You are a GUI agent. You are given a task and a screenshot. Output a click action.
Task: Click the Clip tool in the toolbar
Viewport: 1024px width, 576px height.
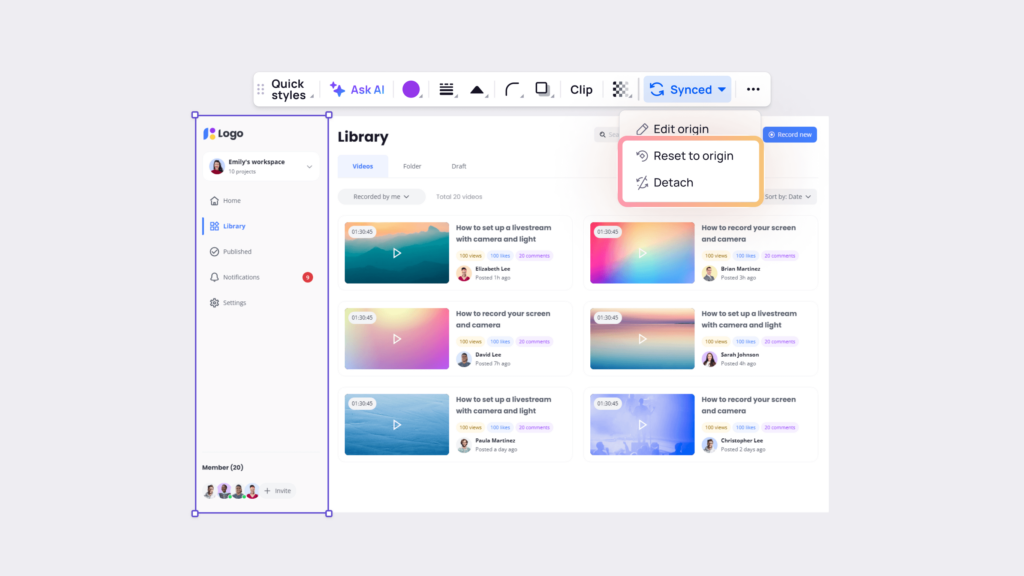pyautogui.click(x=580, y=89)
